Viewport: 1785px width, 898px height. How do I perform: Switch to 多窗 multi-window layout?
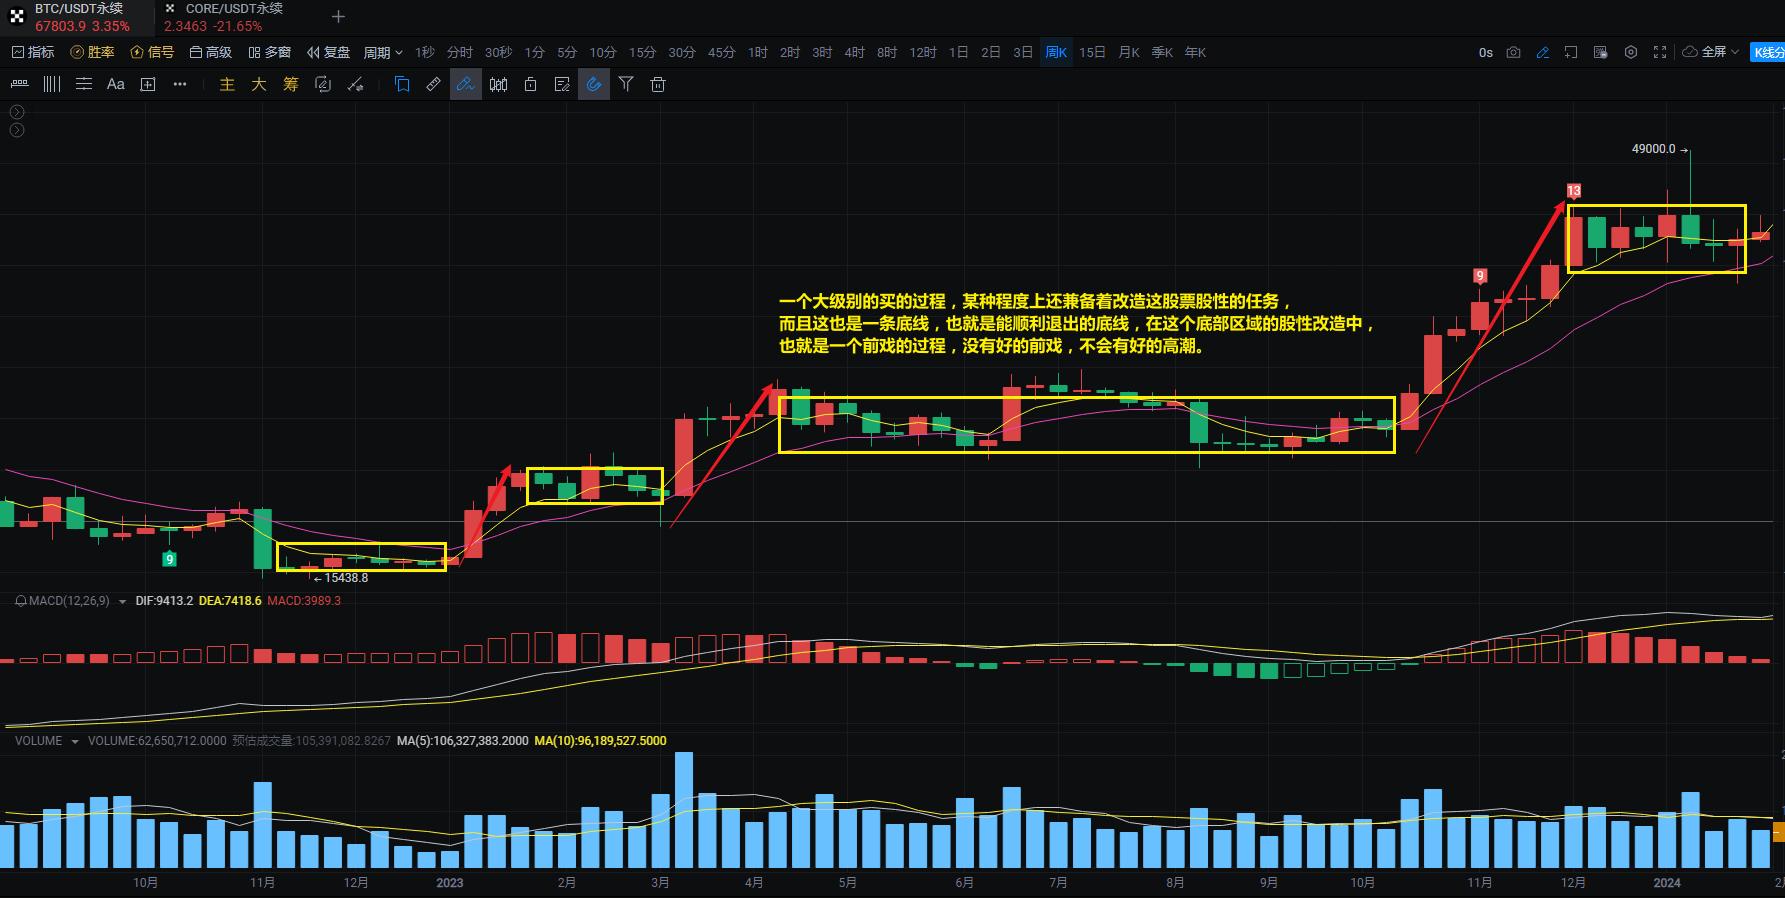[x=270, y=52]
